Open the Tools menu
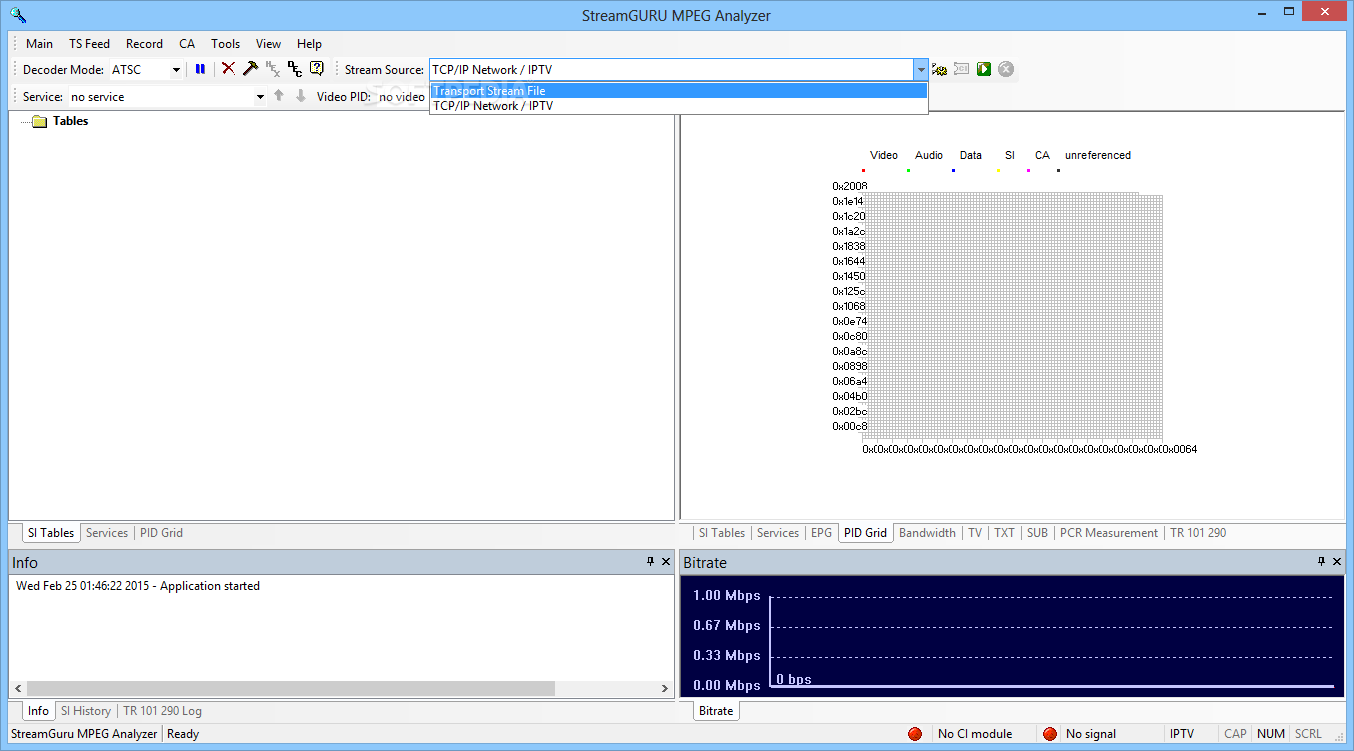 (x=226, y=44)
